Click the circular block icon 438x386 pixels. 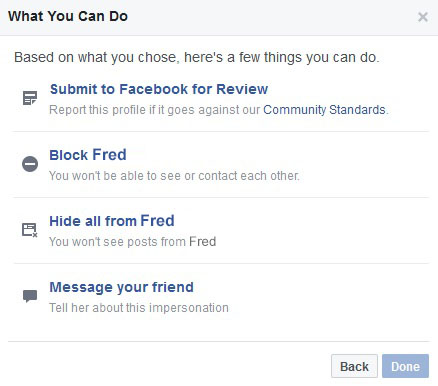tap(30, 164)
